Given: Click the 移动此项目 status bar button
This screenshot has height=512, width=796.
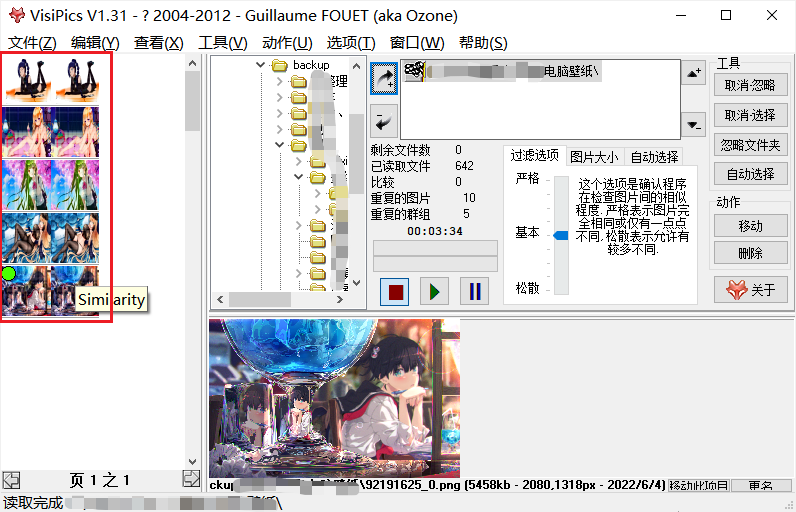Looking at the screenshot, I should (699, 486).
